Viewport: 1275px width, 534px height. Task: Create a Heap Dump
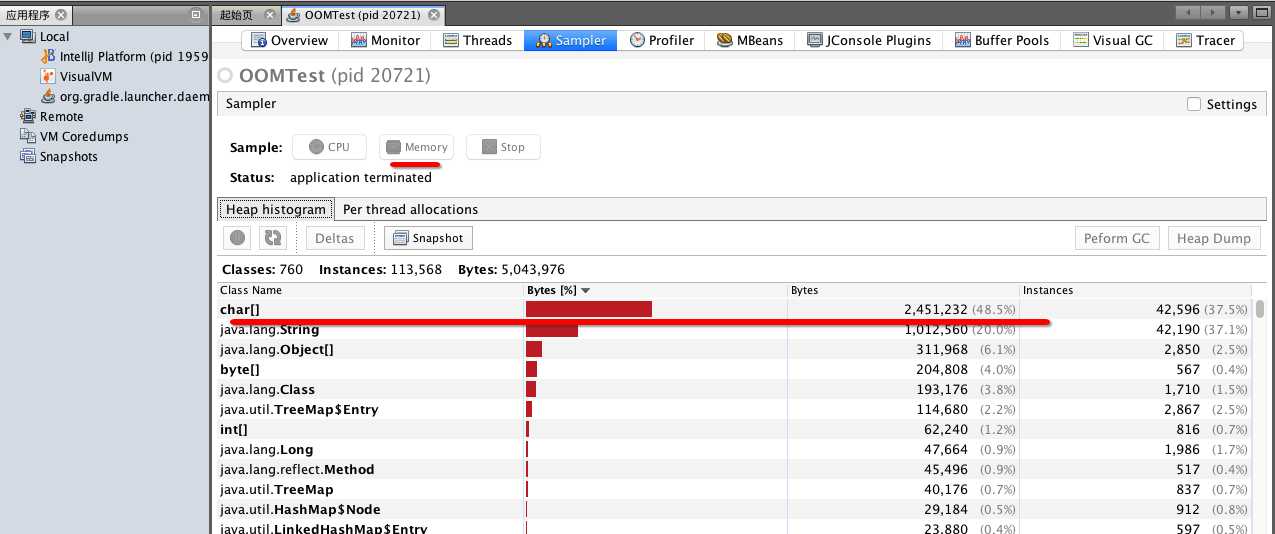(x=1213, y=238)
